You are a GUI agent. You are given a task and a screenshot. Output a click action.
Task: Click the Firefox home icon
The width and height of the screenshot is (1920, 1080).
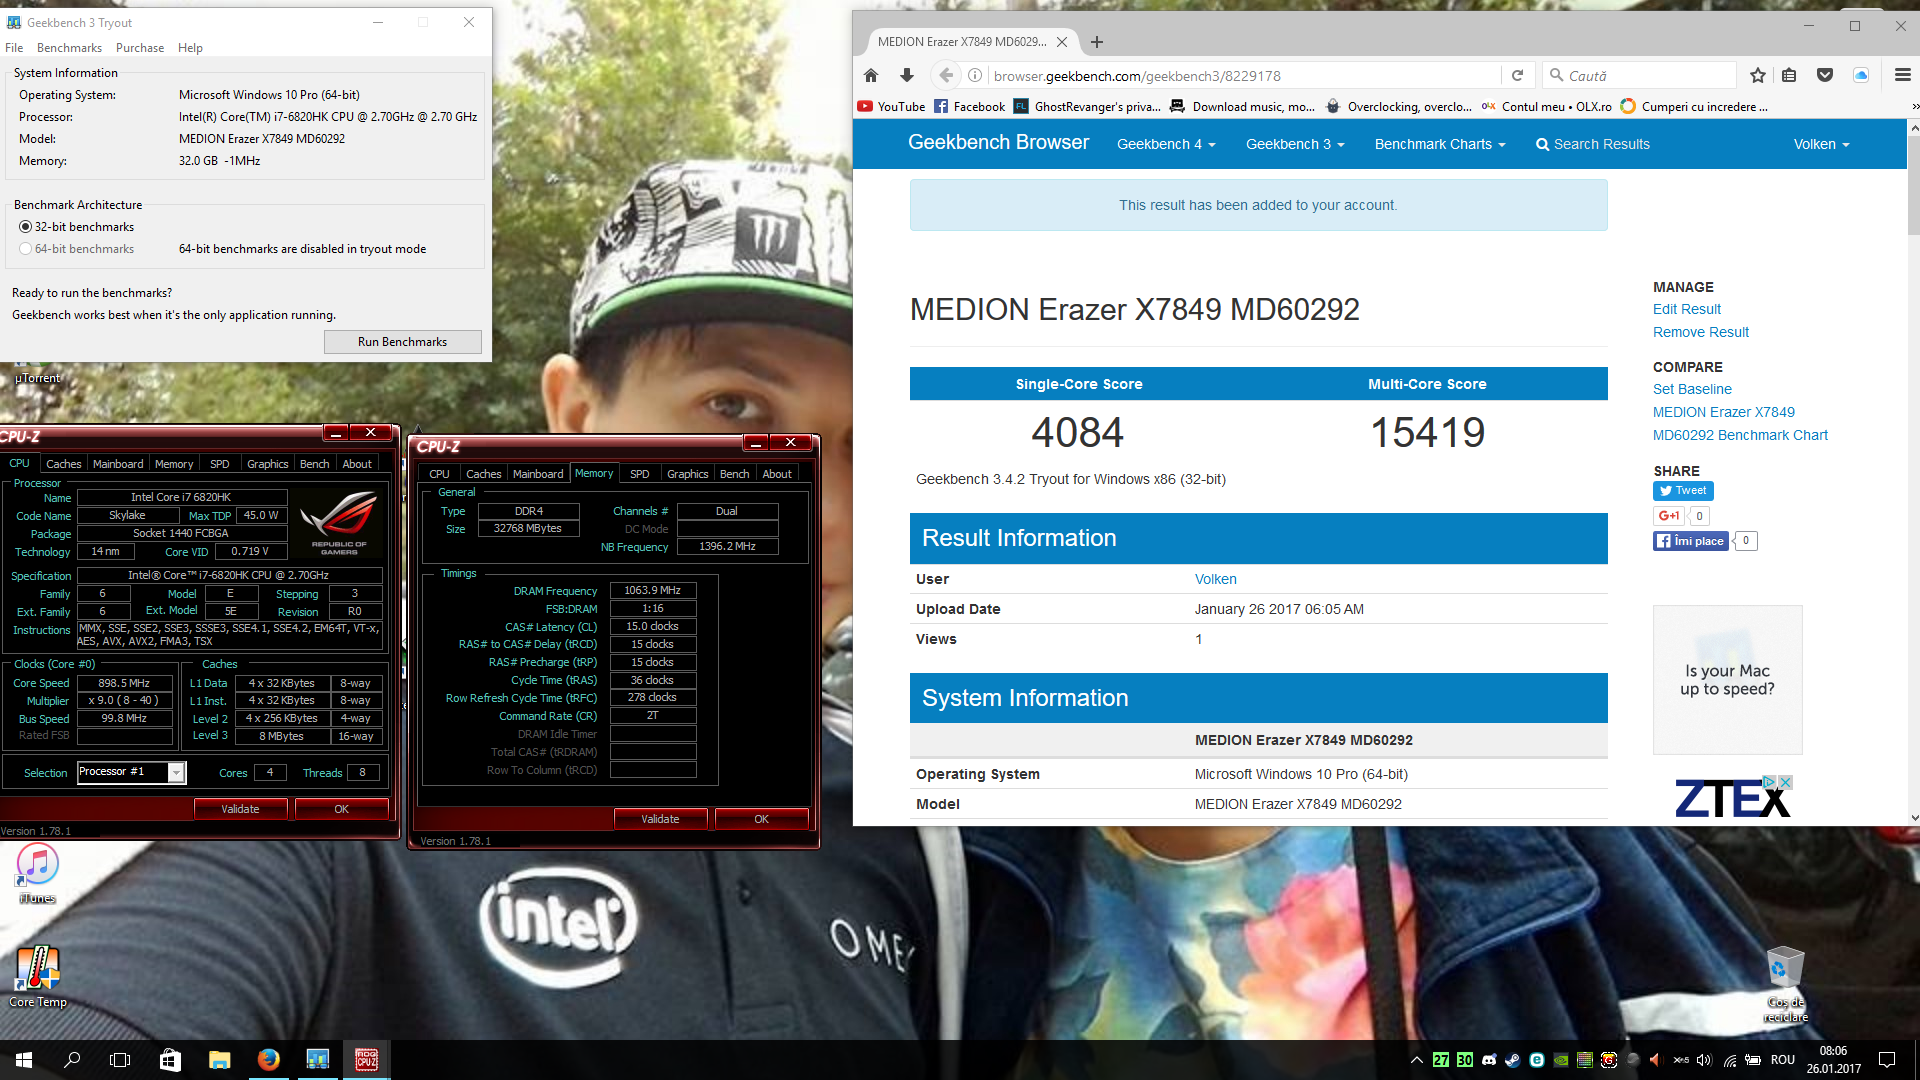(x=871, y=75)
